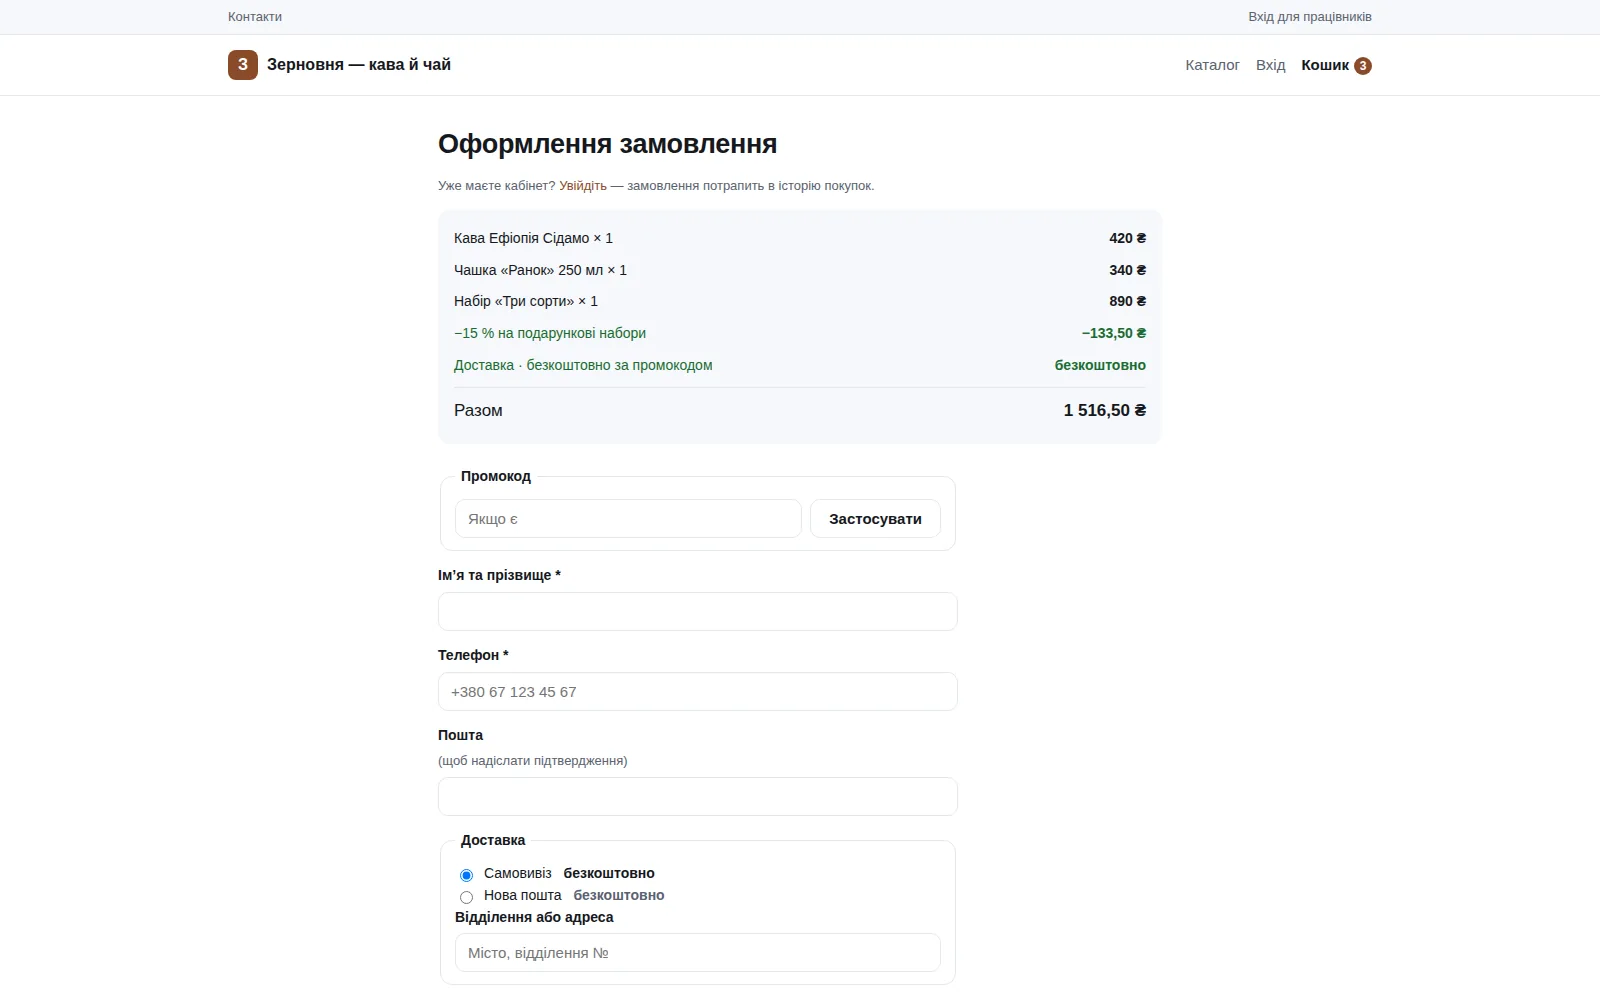Open the Вхід для працівників link

click(x=1310, y=17)
